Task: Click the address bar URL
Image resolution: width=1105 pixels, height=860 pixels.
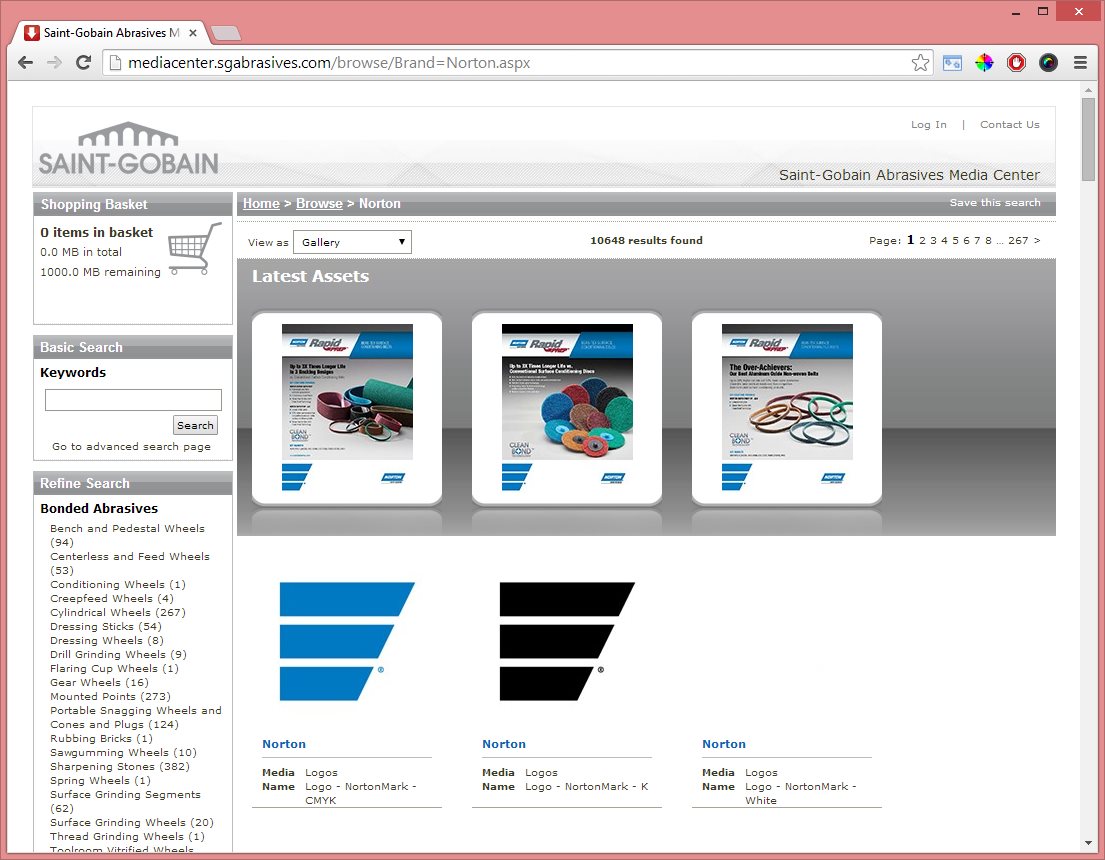Action: [329, 63]
